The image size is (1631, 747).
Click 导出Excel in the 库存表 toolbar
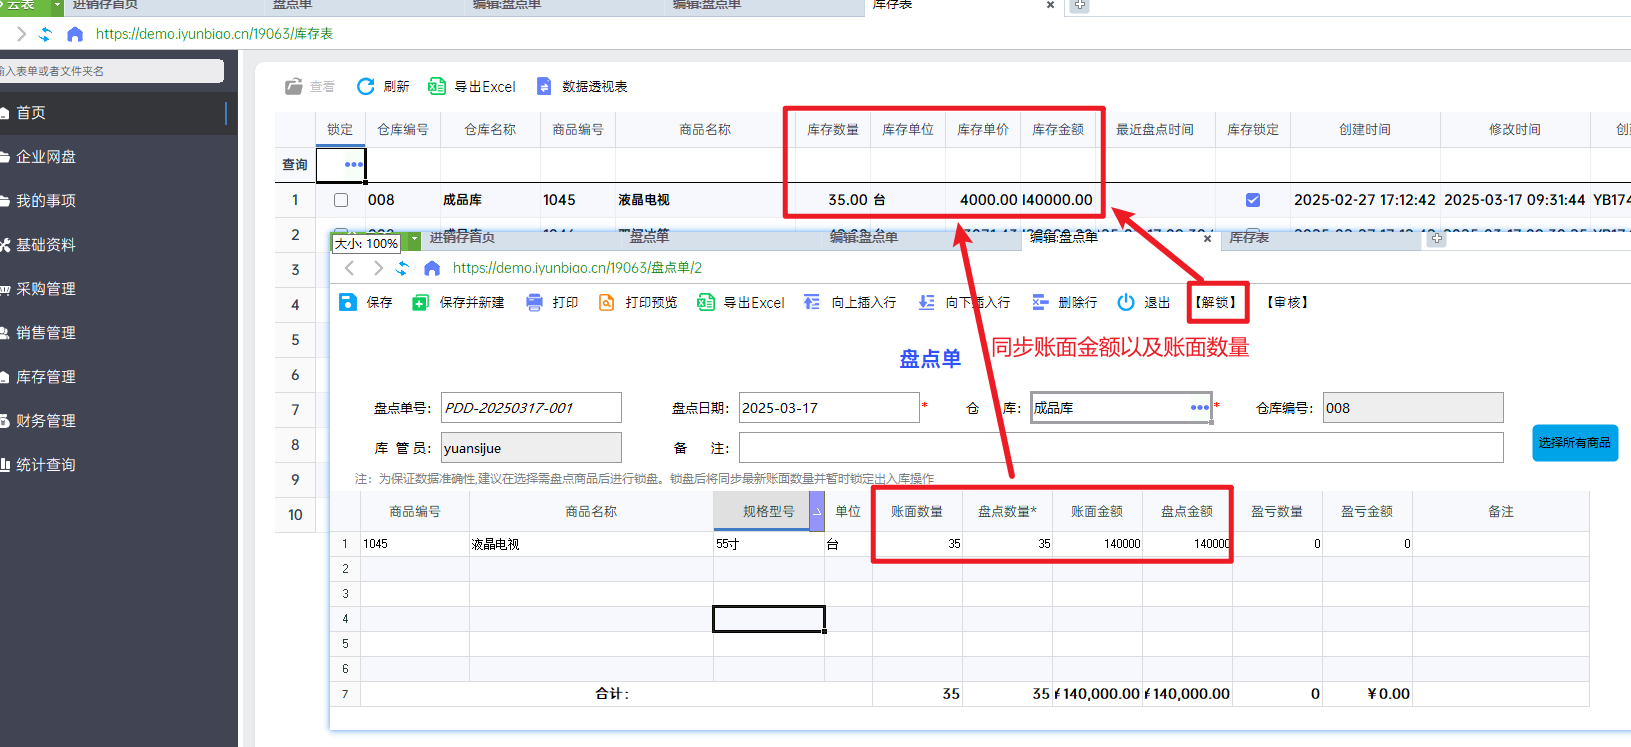tap(472, 86)
